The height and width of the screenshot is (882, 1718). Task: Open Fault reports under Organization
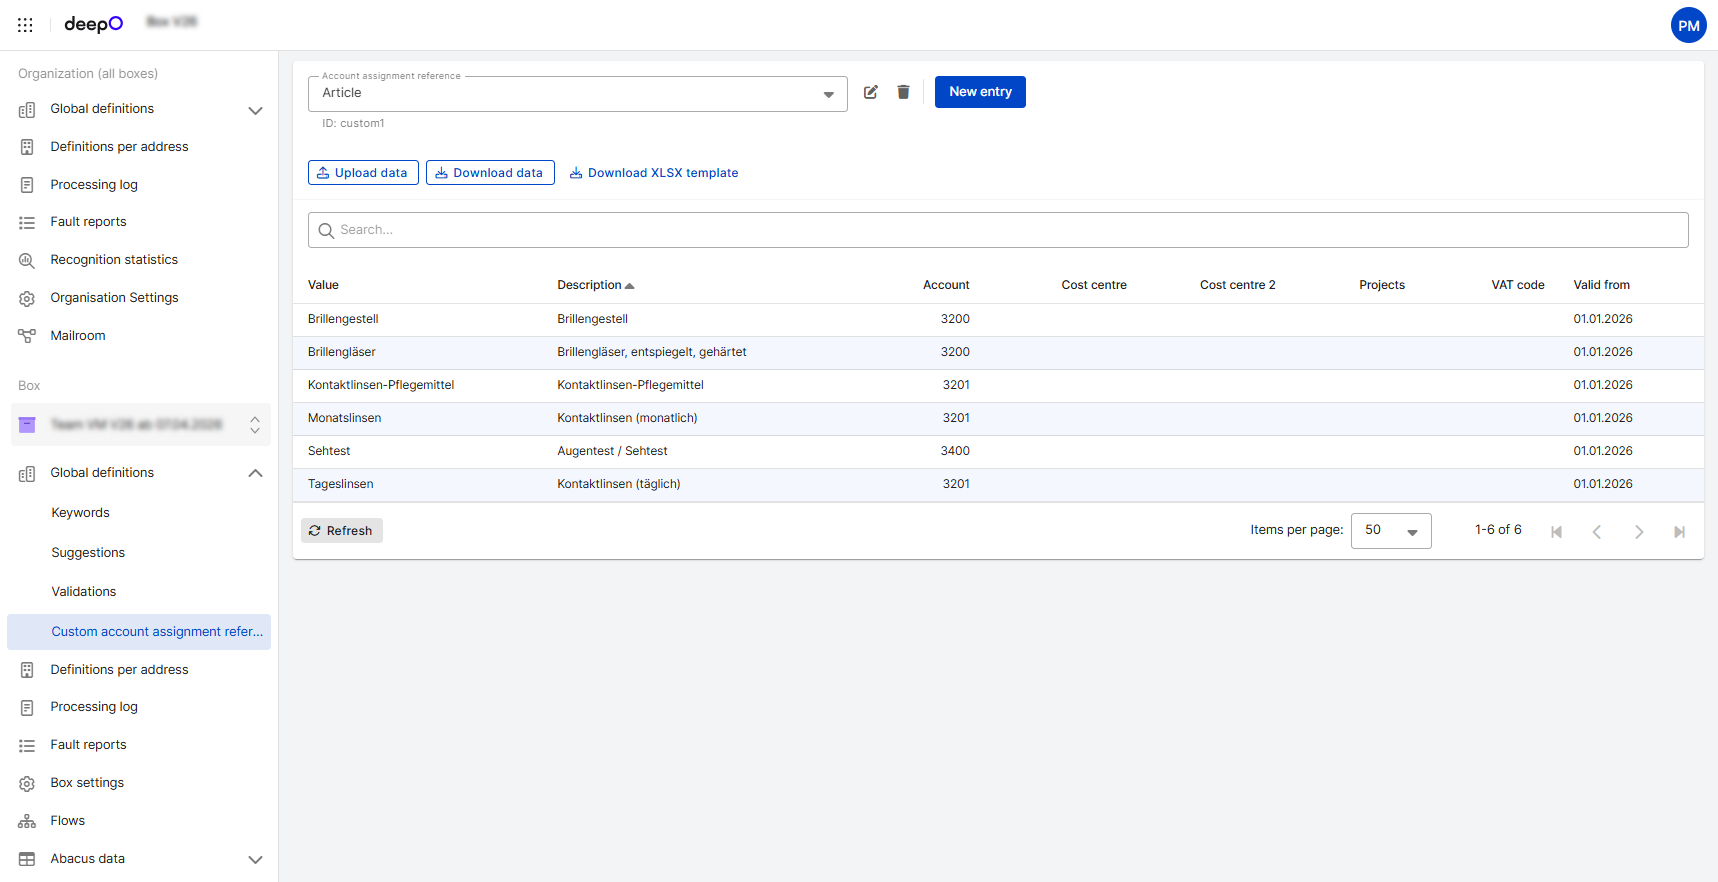pos(88,222)
